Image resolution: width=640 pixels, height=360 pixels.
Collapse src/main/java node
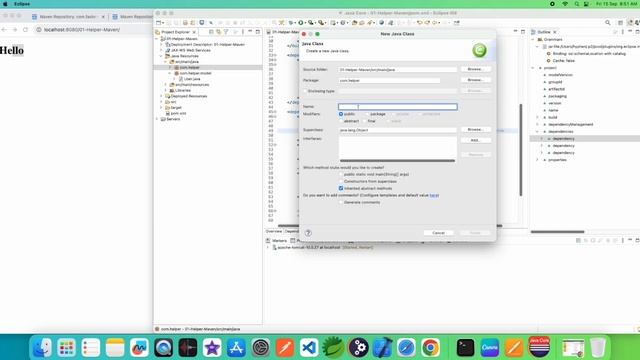[166, 62]
